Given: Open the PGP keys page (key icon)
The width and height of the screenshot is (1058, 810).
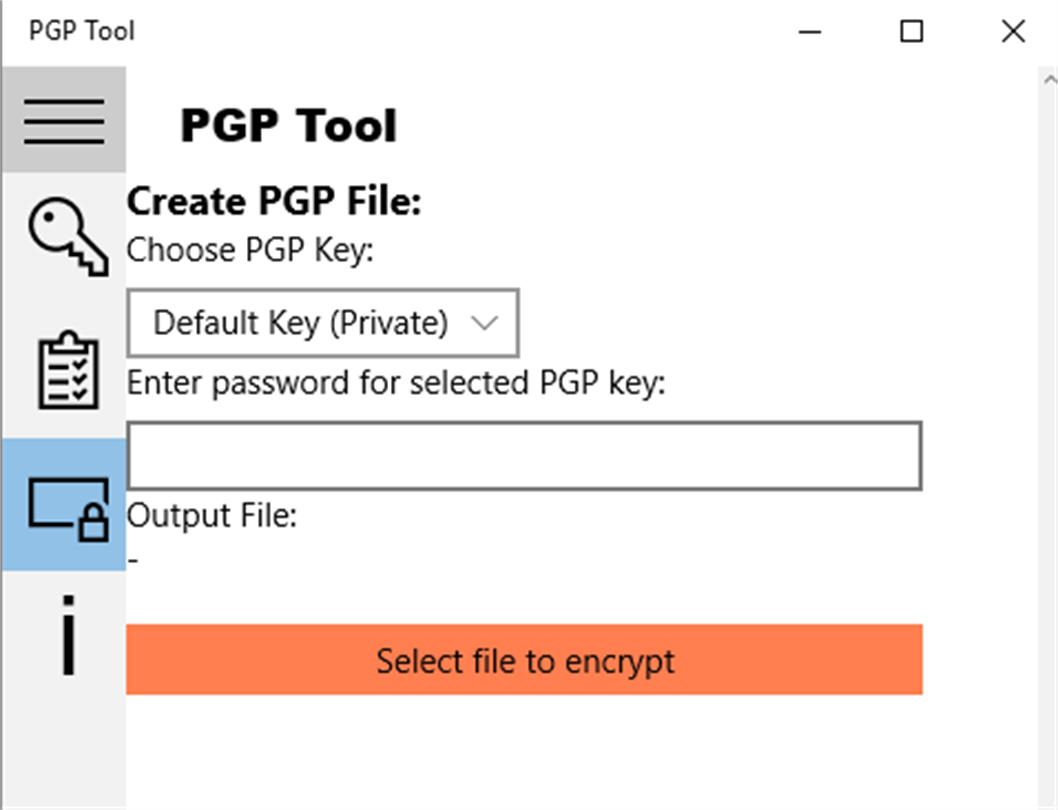Looking at the screenshot, I should [66, 237].
